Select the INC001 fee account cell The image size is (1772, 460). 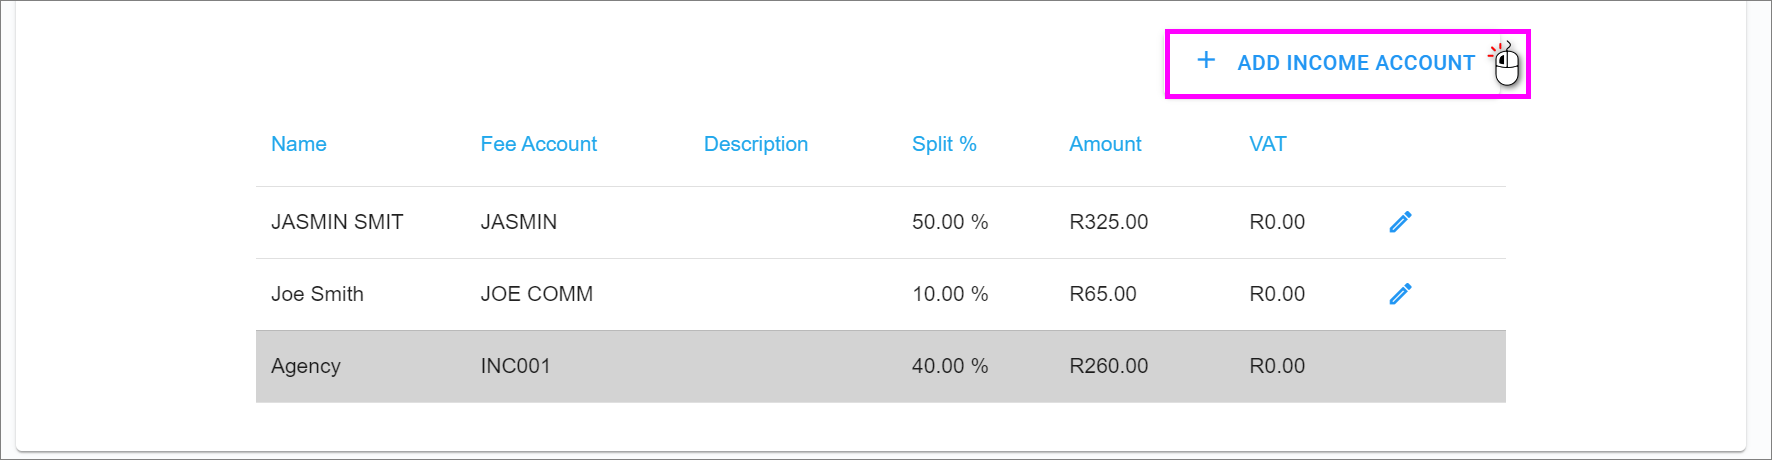click(x=515, y=366)
